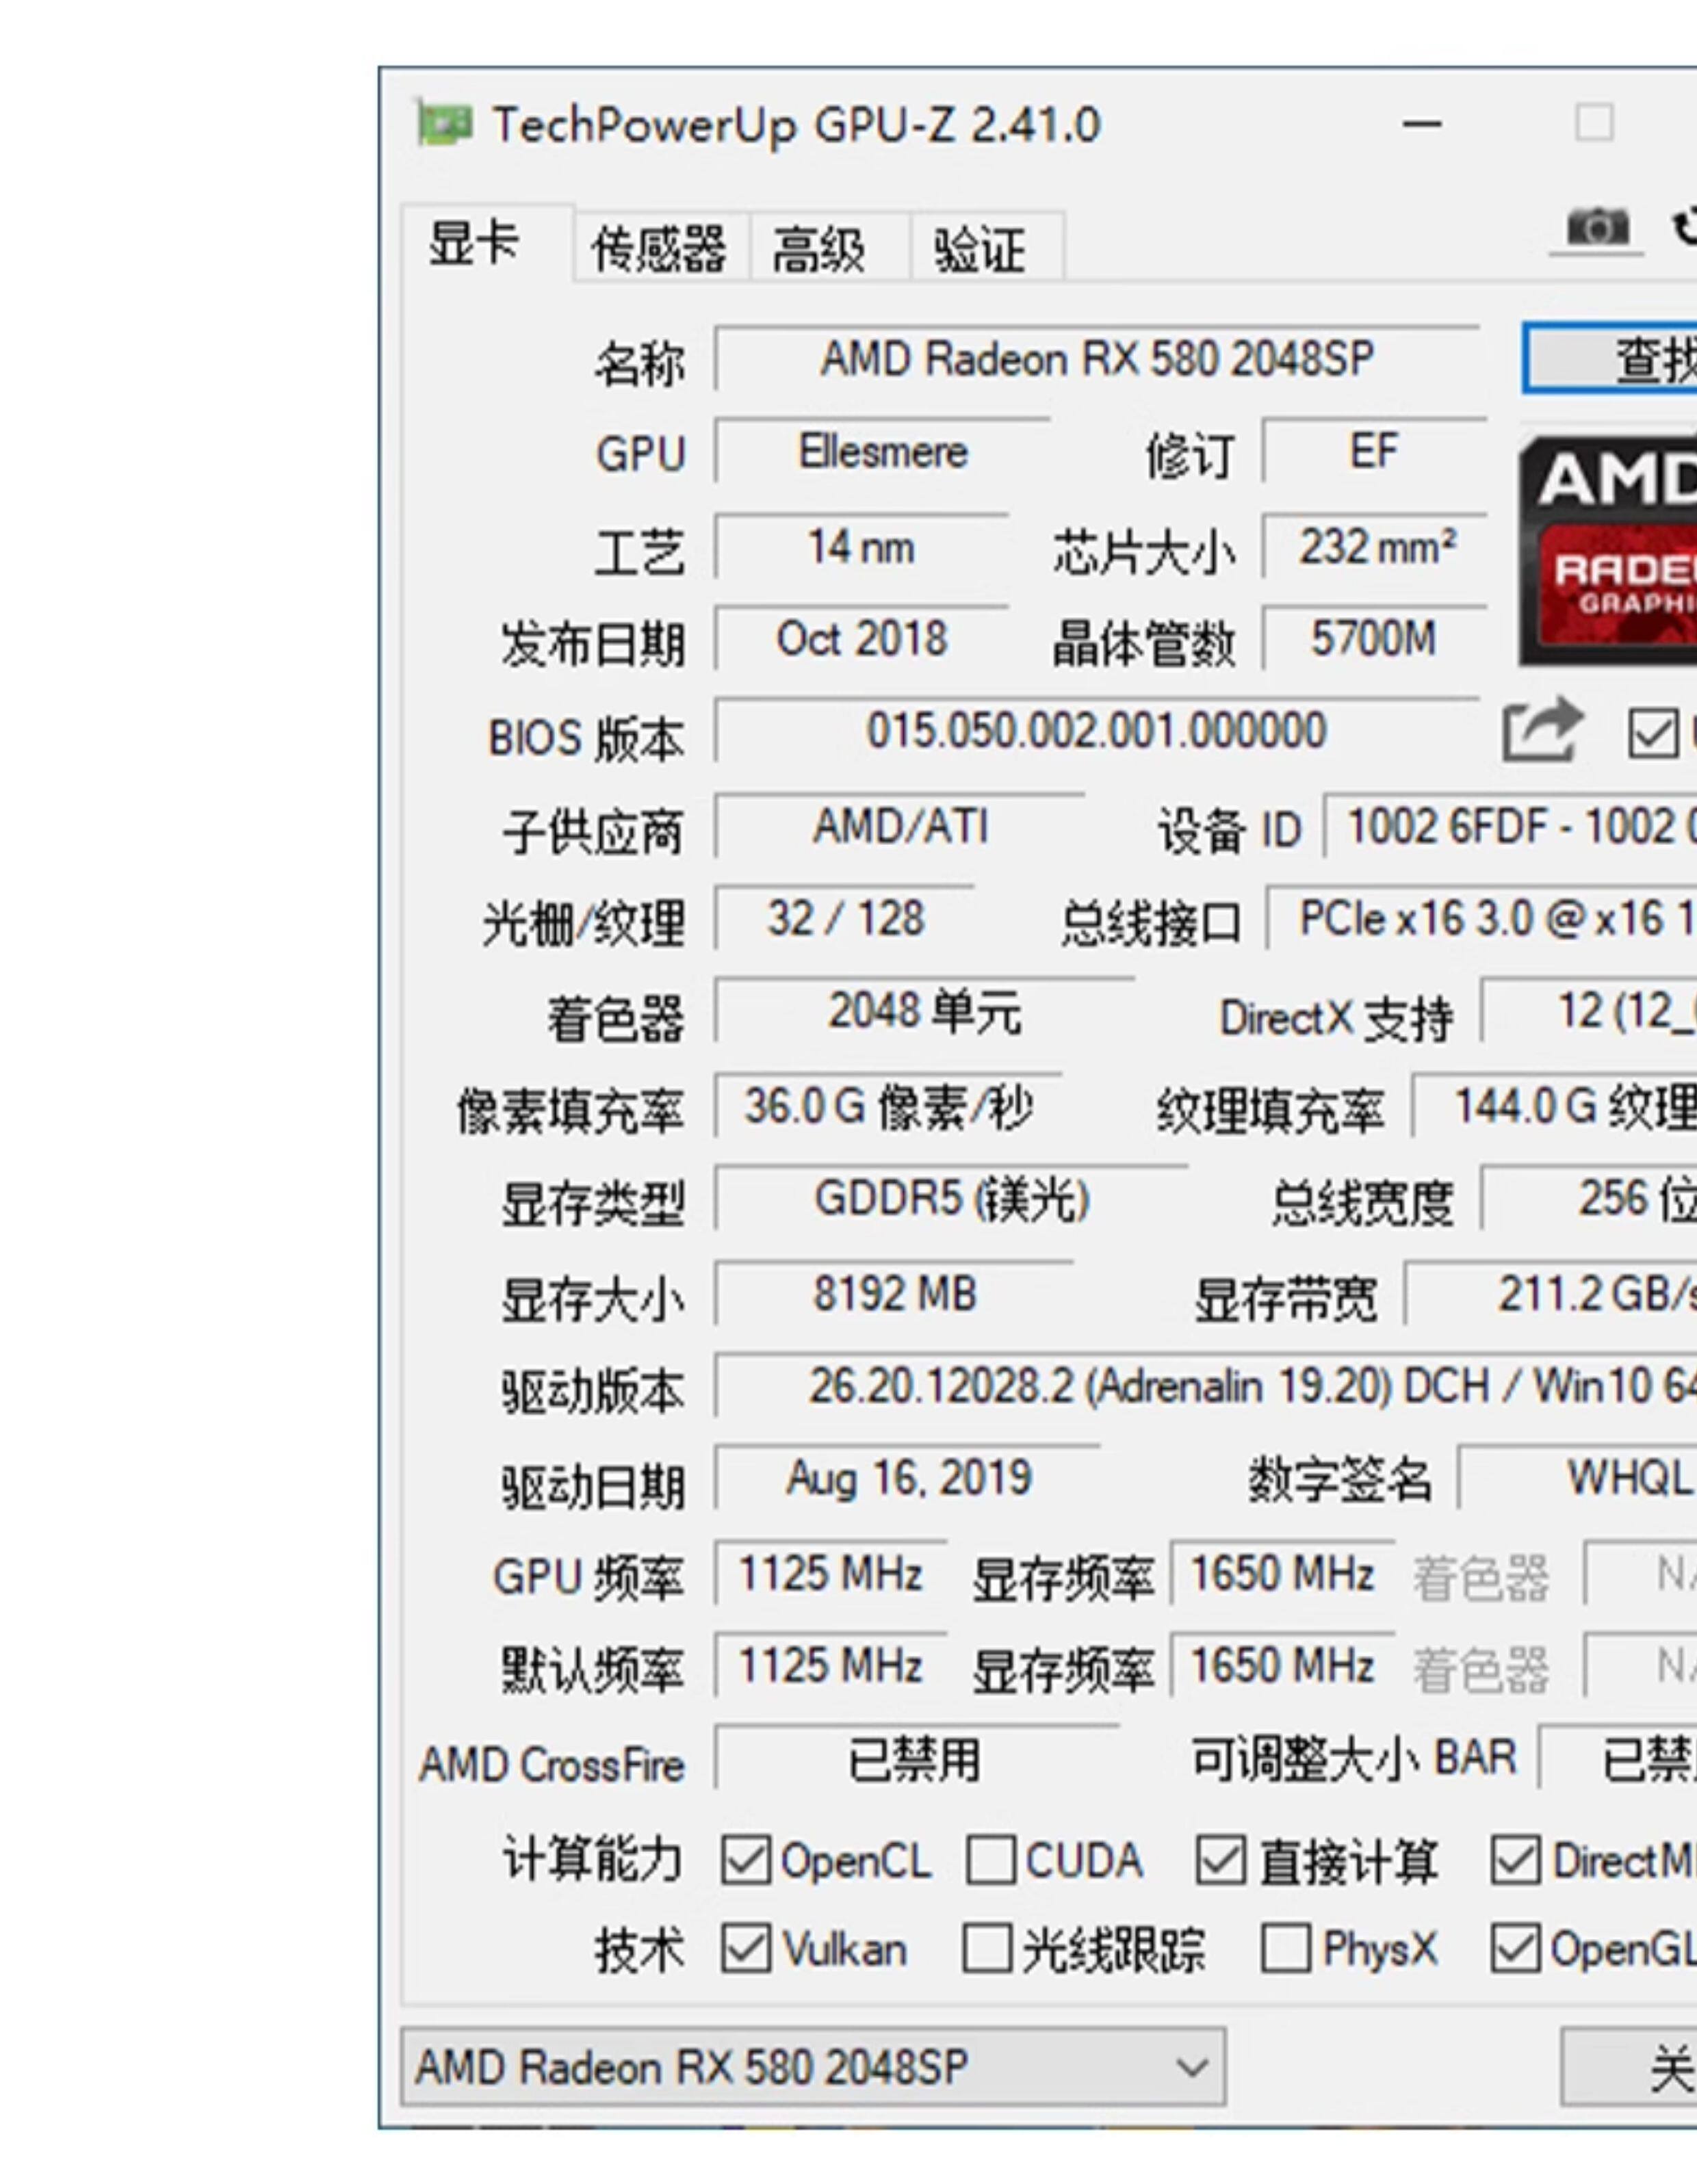Click the 默认频率 field 1125 MHz
The width and height of the screenshot is (1697, 2184).
[x=831, y=1666]
